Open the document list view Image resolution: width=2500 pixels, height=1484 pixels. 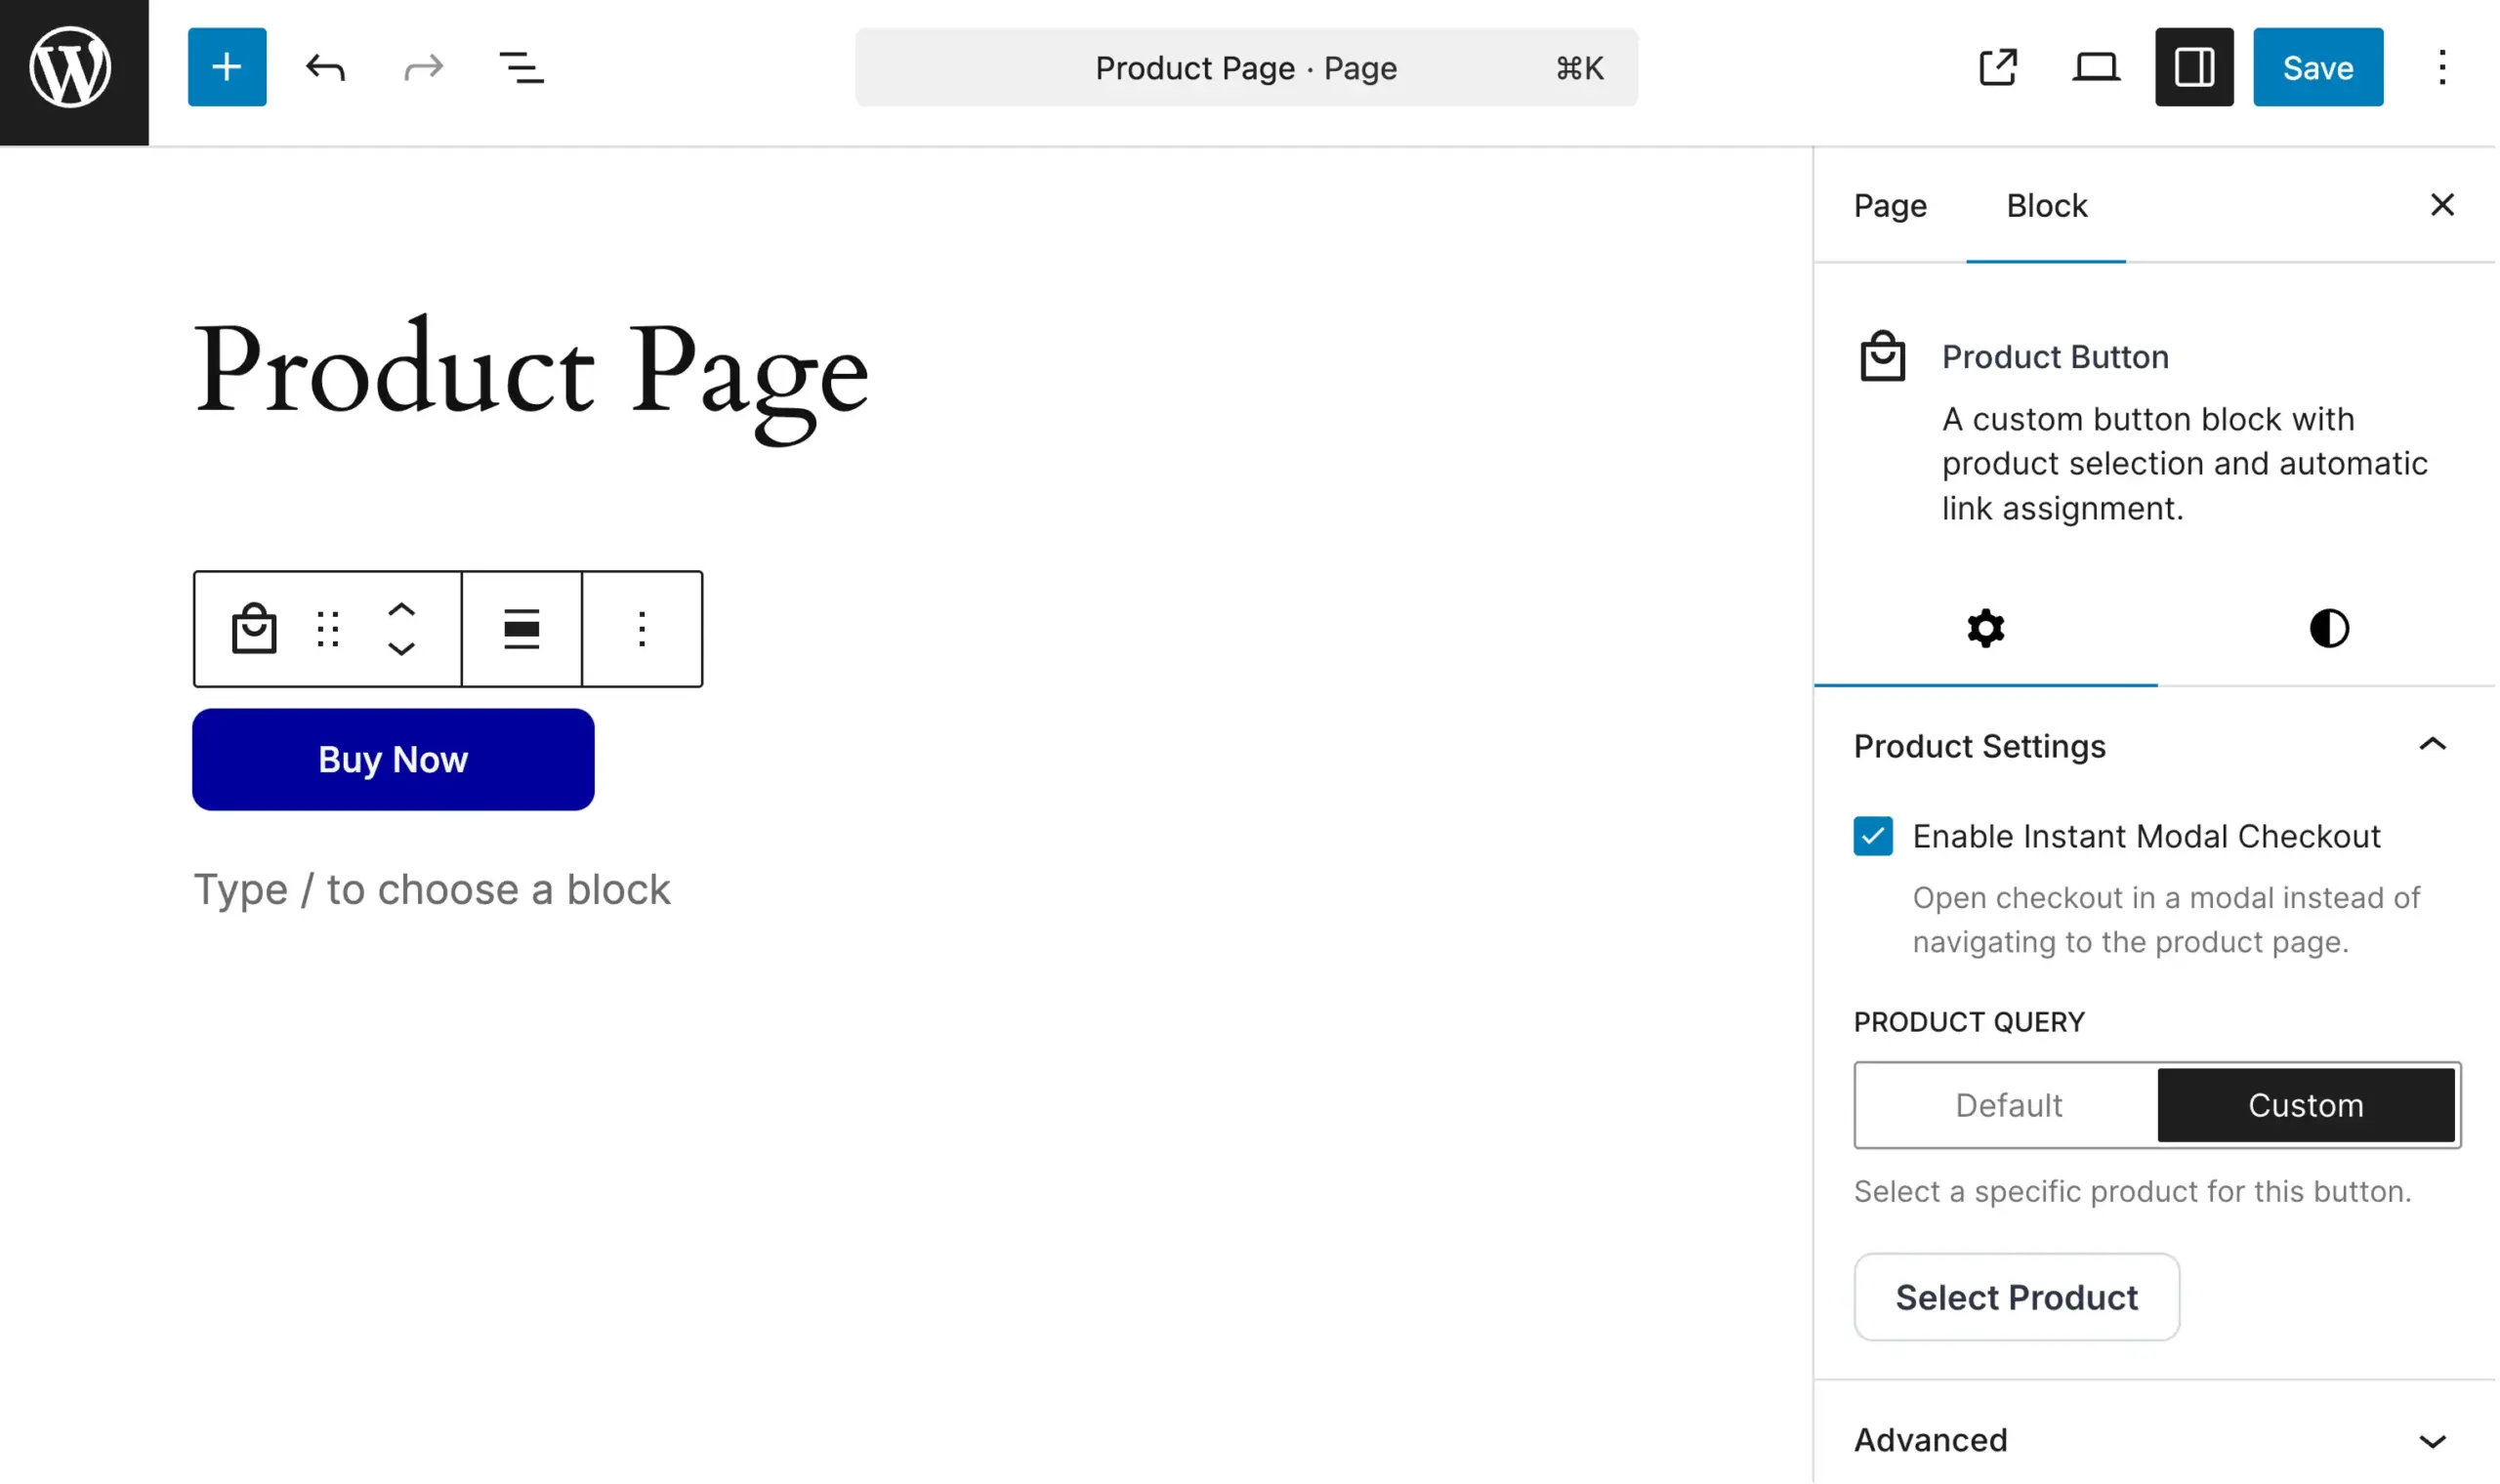pos(521,67)
